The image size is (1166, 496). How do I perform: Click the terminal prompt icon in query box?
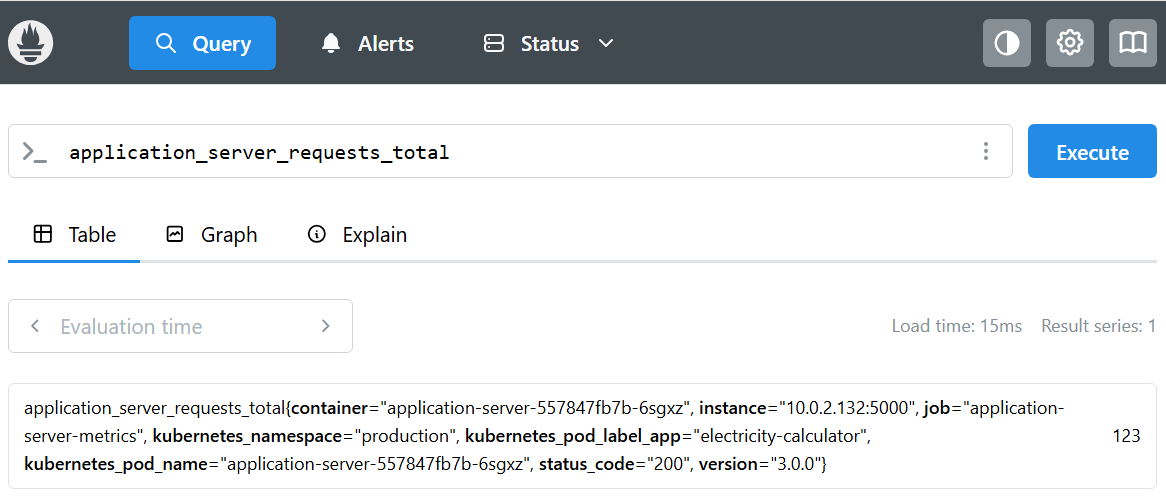click(34, 152)
